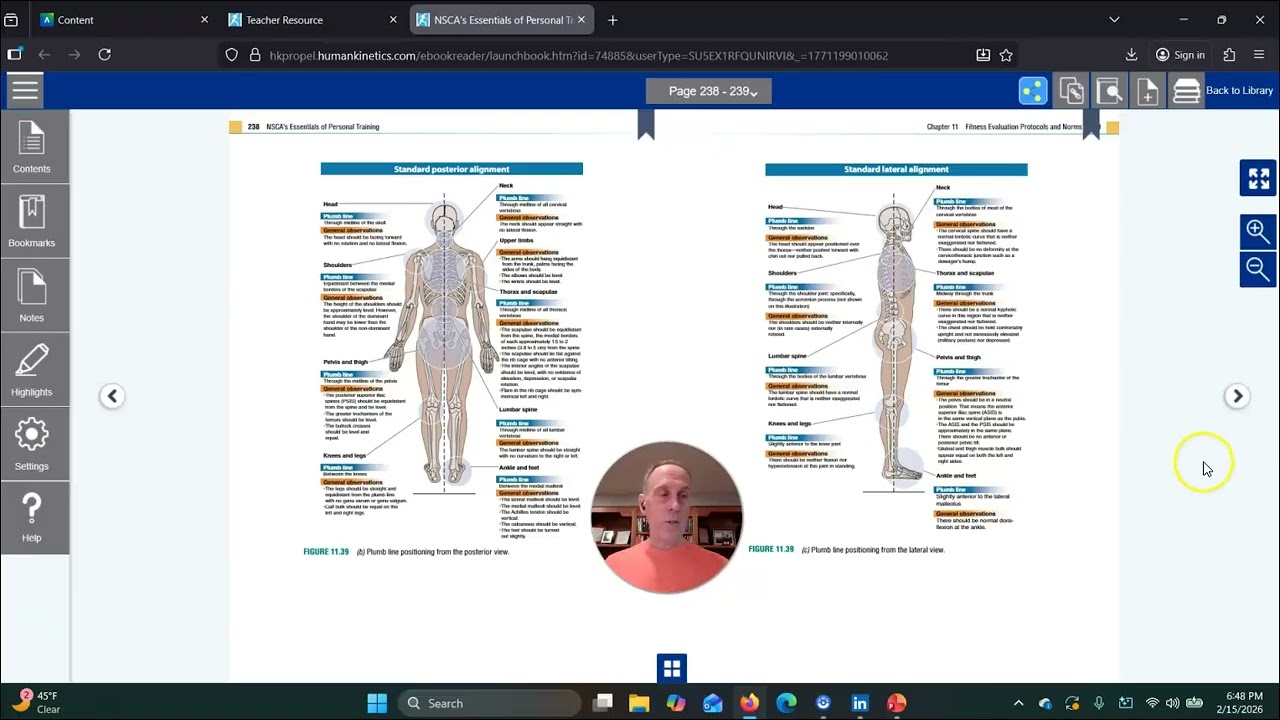Screen dimensions: 1280x720
Task: Open the hamburger menu in the reader
Action: (25, 91)
